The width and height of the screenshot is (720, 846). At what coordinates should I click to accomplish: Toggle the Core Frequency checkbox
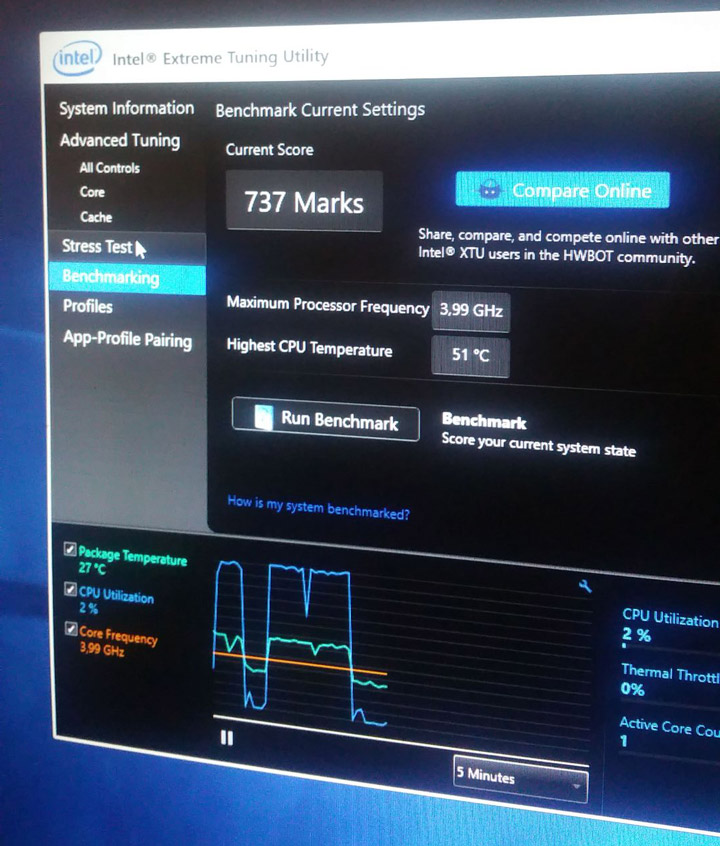71,629
